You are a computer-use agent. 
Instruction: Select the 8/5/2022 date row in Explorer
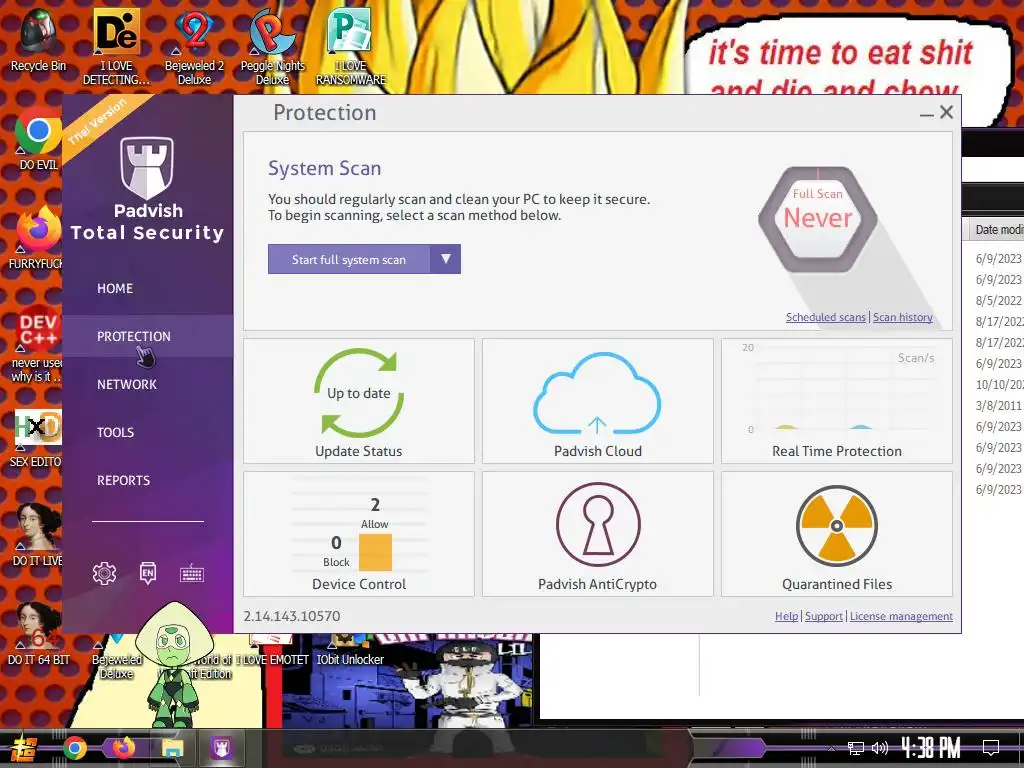998,300
